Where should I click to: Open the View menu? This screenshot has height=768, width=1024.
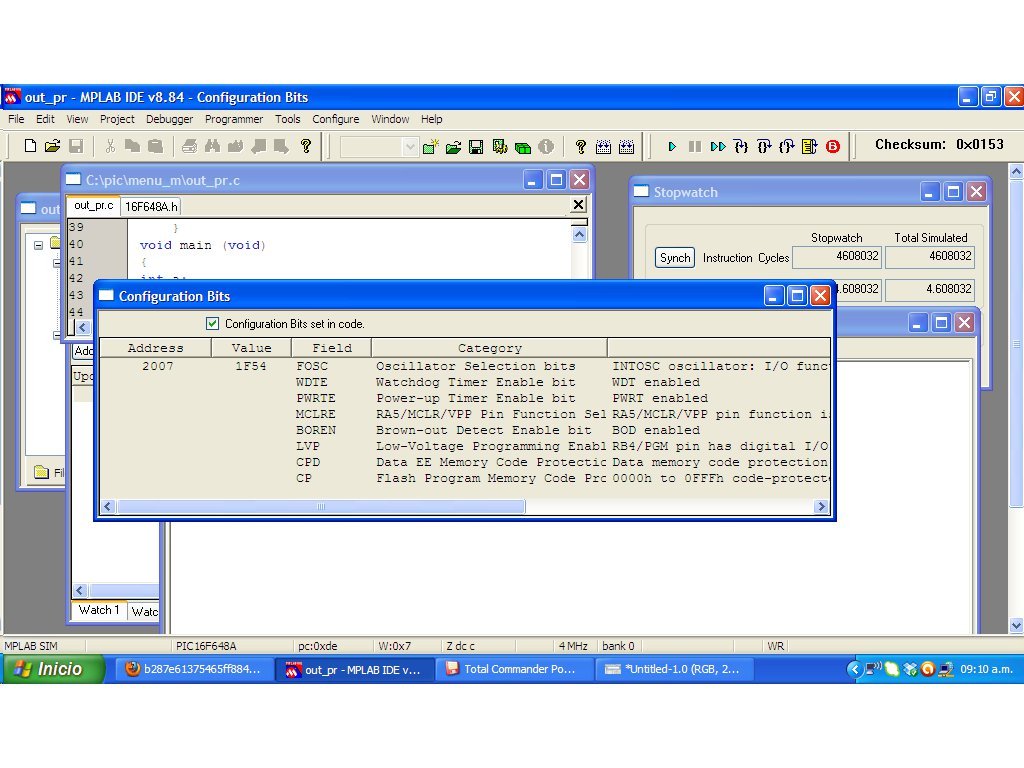77,119
